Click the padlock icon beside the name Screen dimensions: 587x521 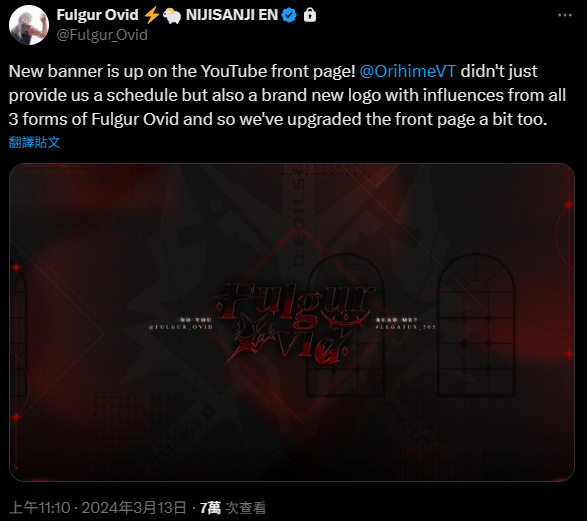point(310,15)
